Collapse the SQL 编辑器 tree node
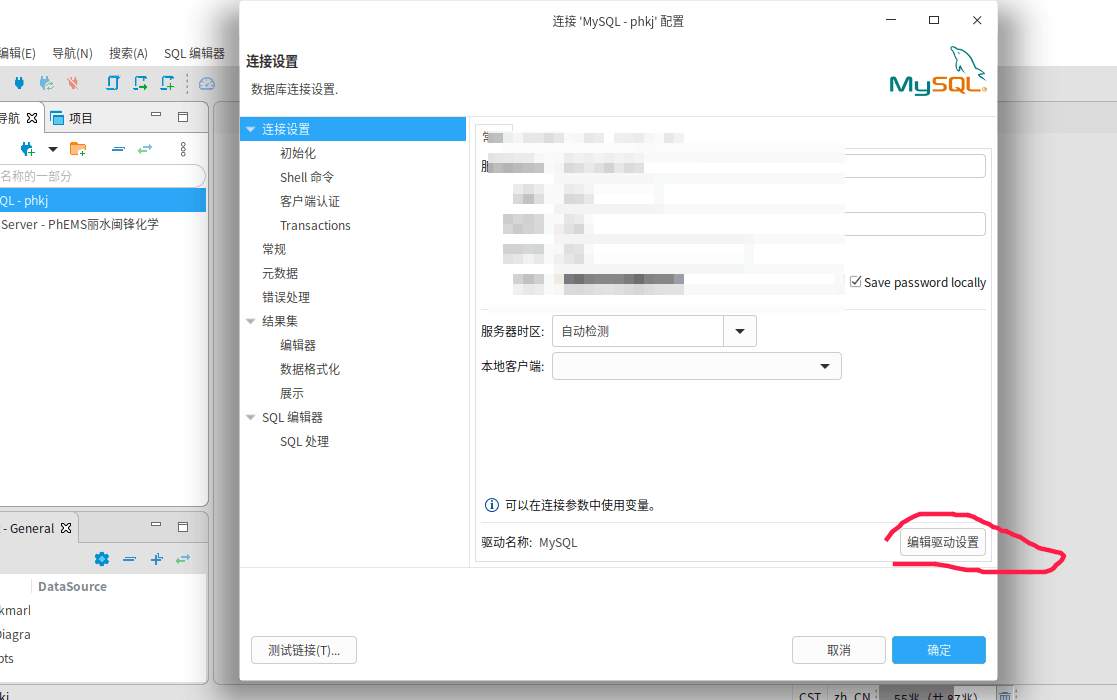The height and width of the screenshot is (700, 1117). 251,417
